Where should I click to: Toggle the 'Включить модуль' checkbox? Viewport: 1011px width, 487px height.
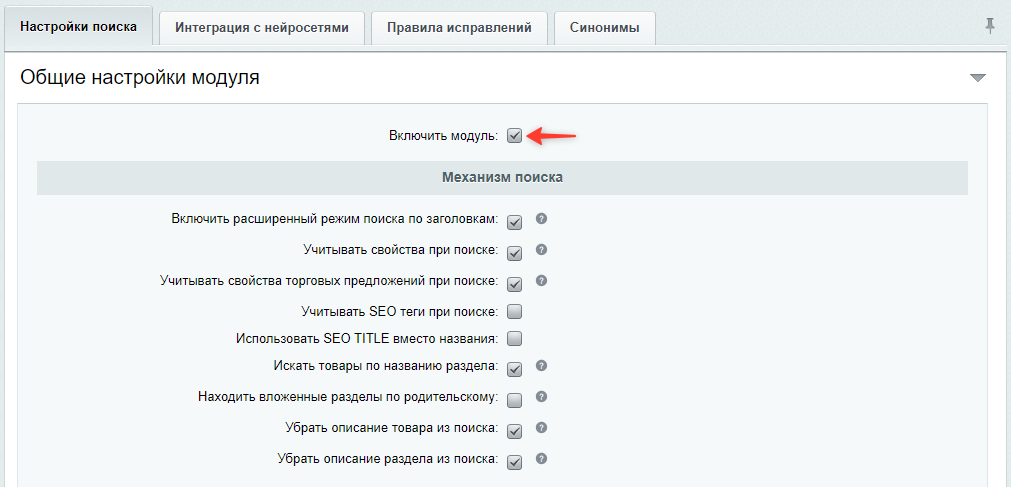(515, 136)
